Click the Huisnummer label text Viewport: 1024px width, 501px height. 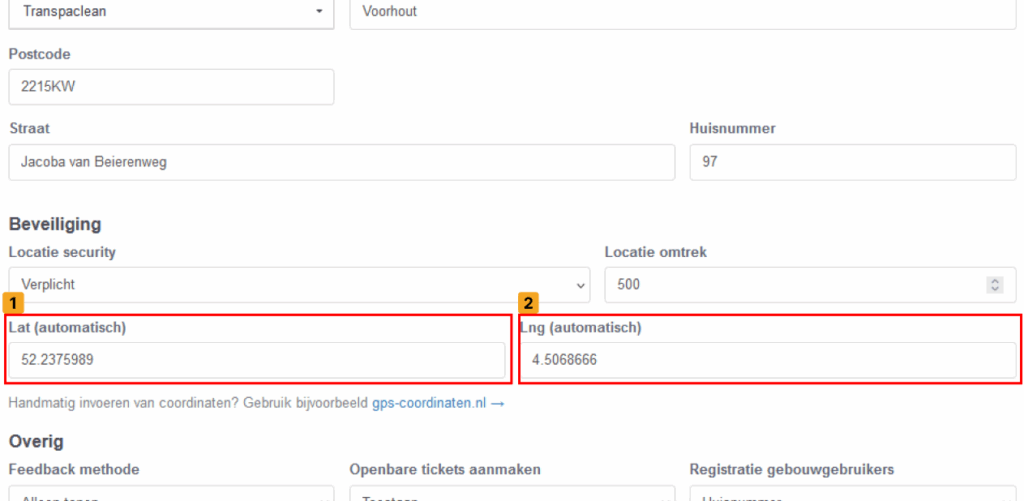(x=732, y=129)
